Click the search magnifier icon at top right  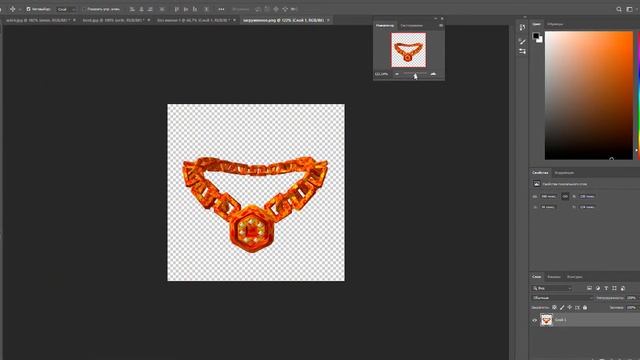click(619, 9)
